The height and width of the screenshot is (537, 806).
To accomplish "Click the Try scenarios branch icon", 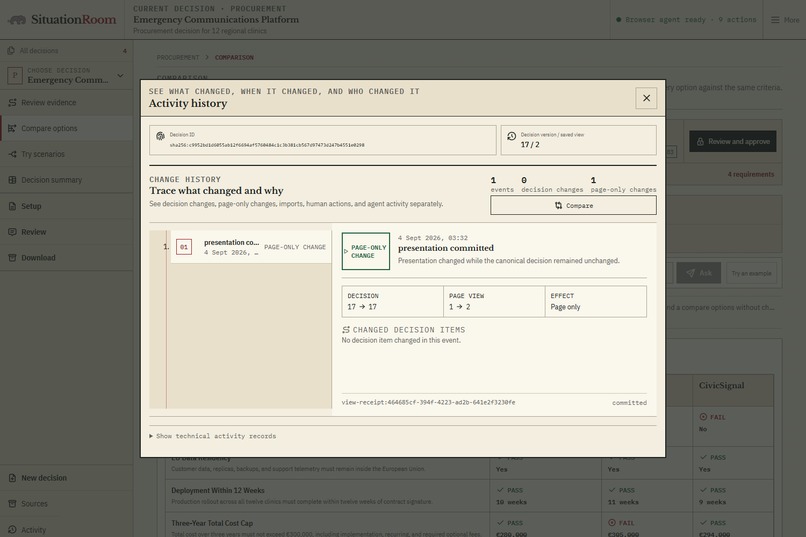I will pyautogui.click(x=12, y=154).
